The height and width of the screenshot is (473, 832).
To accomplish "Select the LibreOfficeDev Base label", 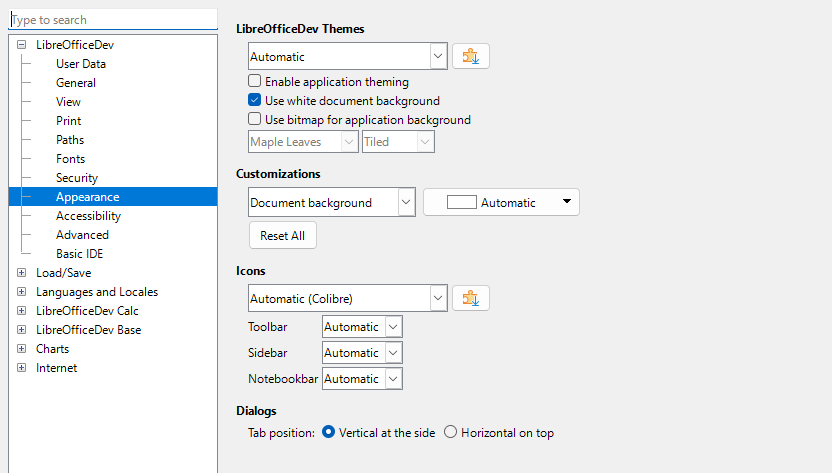I will [89, 330].
